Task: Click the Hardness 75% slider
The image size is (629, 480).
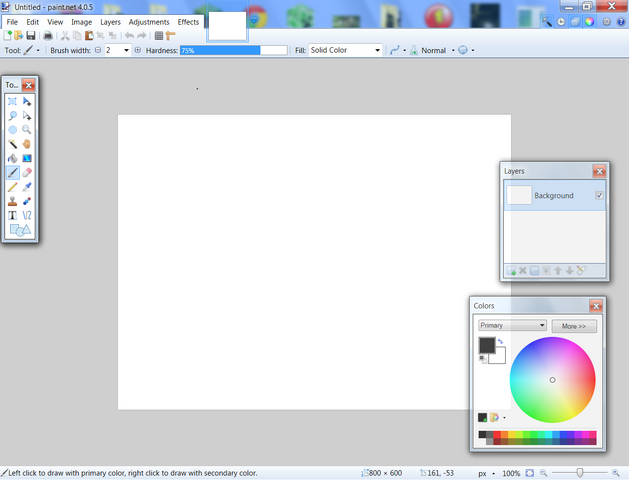Action: 233,50
